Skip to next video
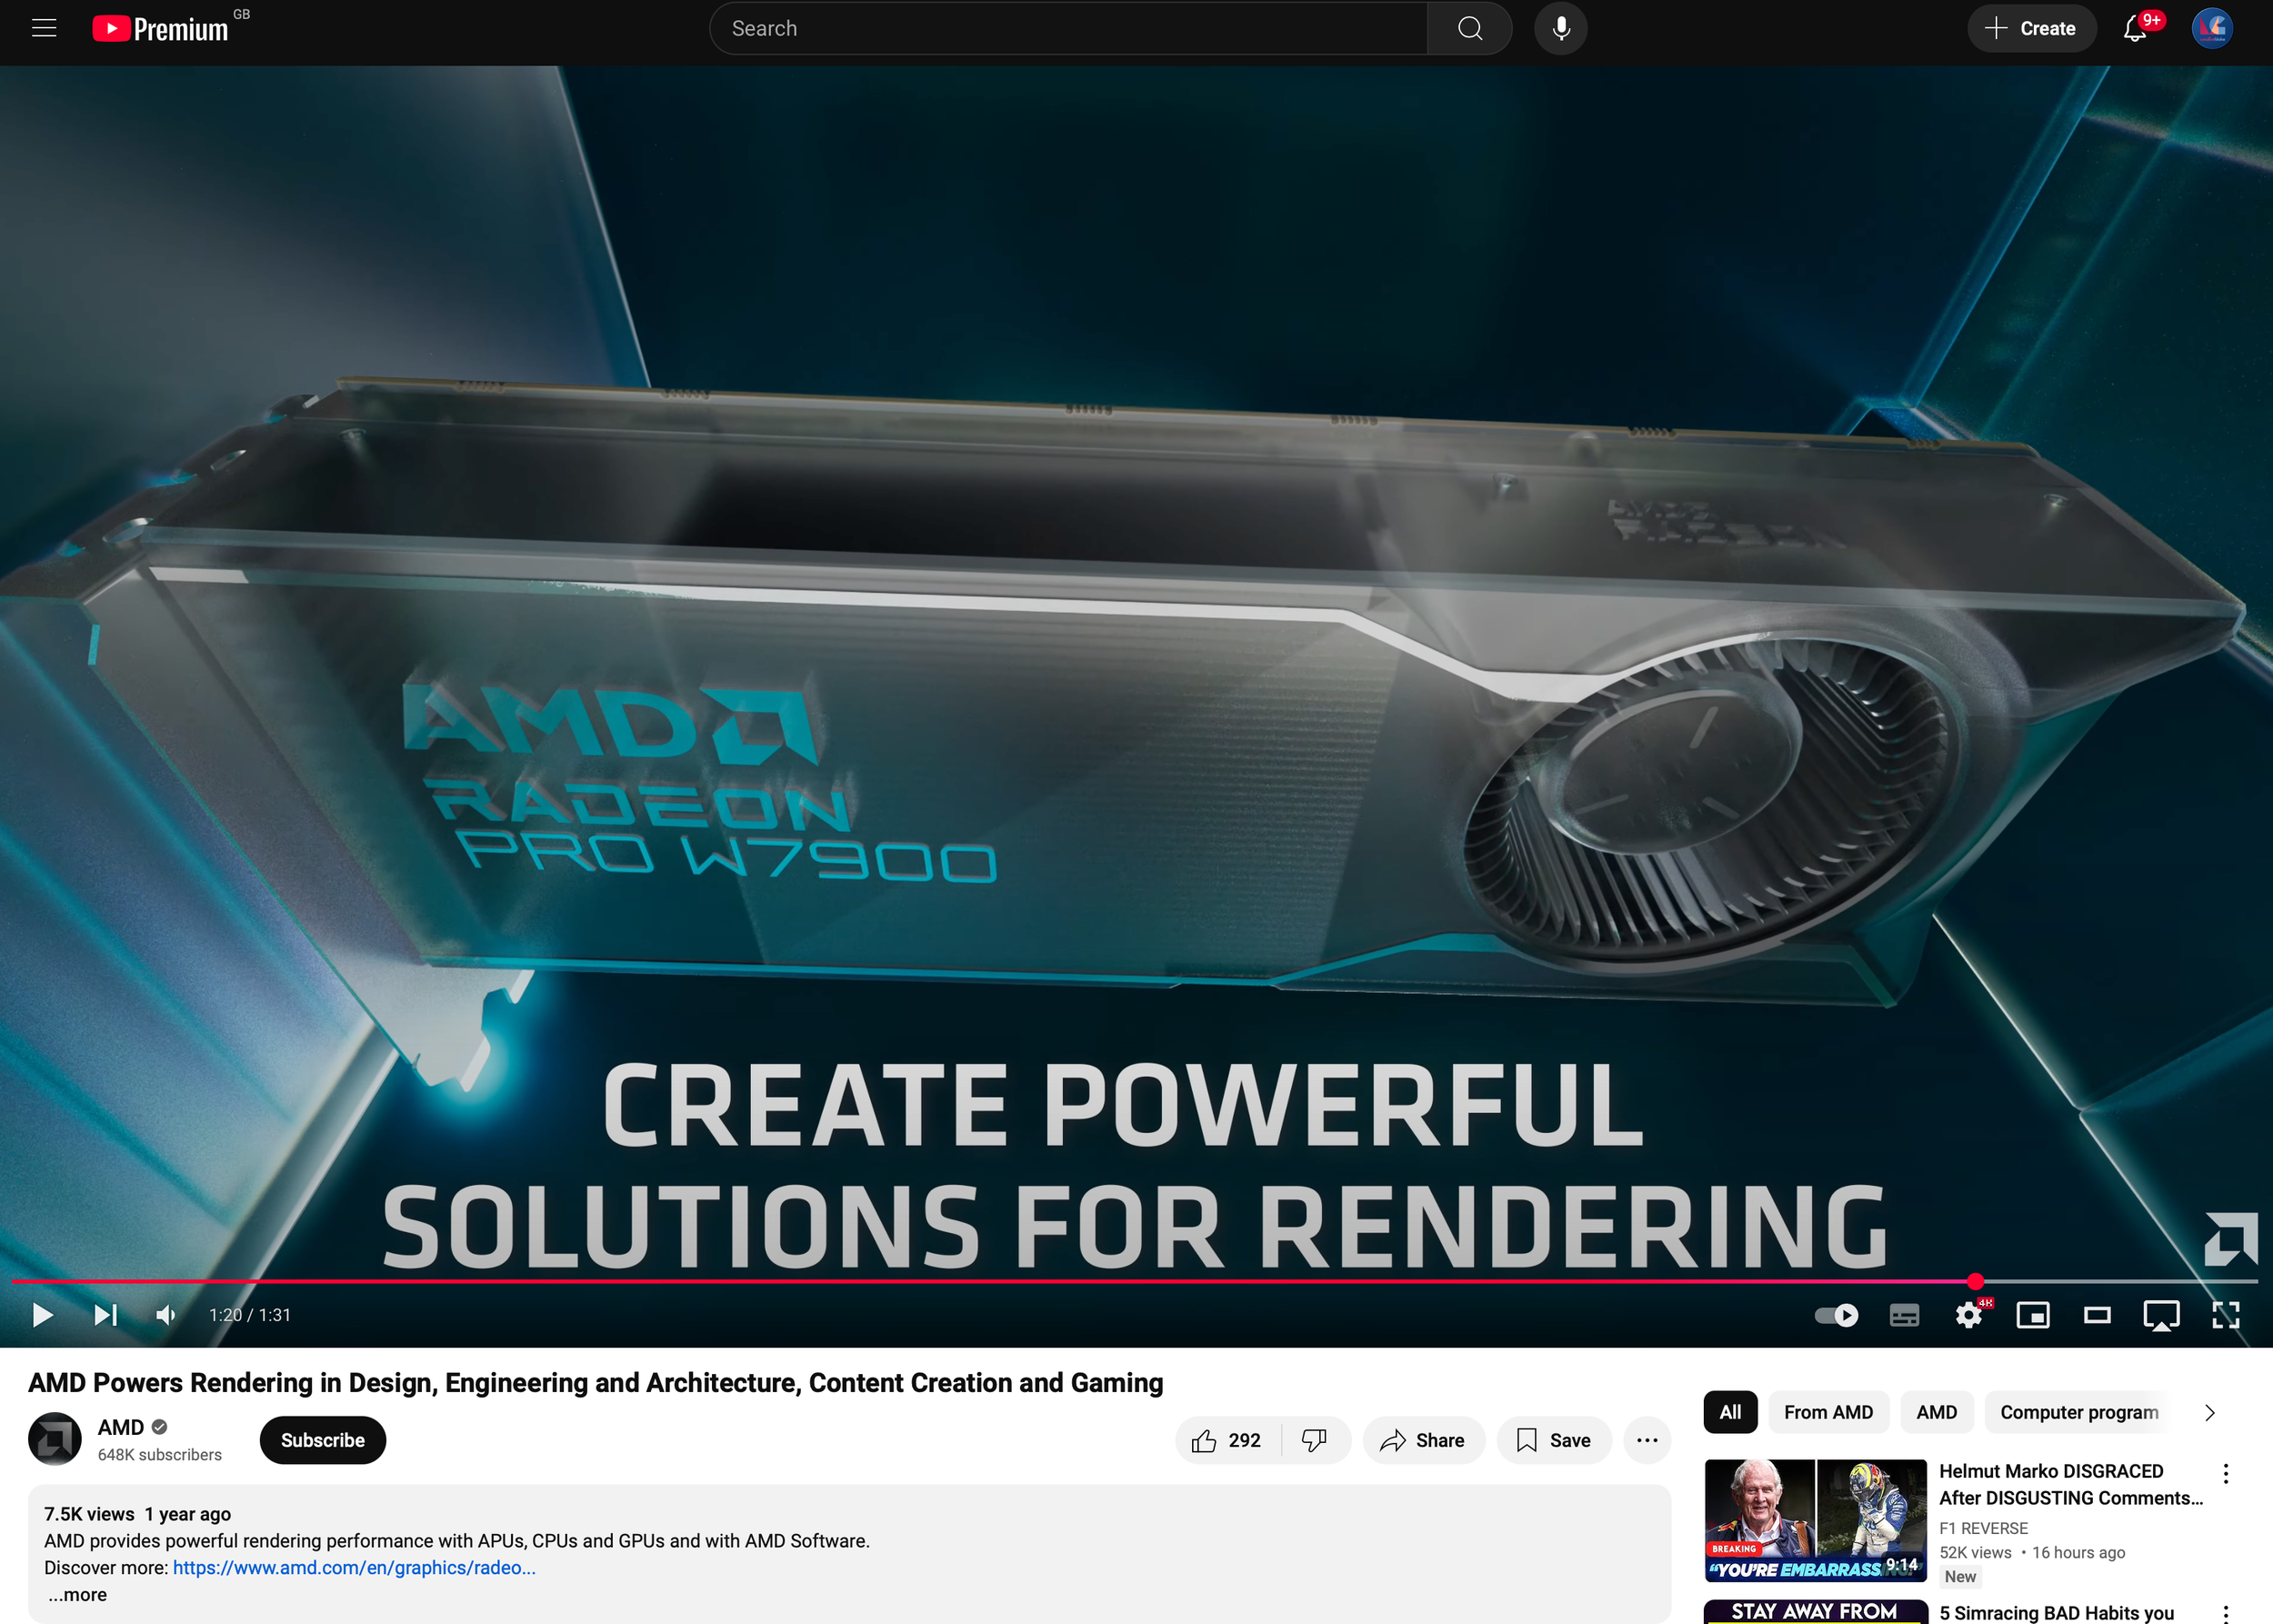This screenshot has height=1624, width=2273. click(105, 1315)
